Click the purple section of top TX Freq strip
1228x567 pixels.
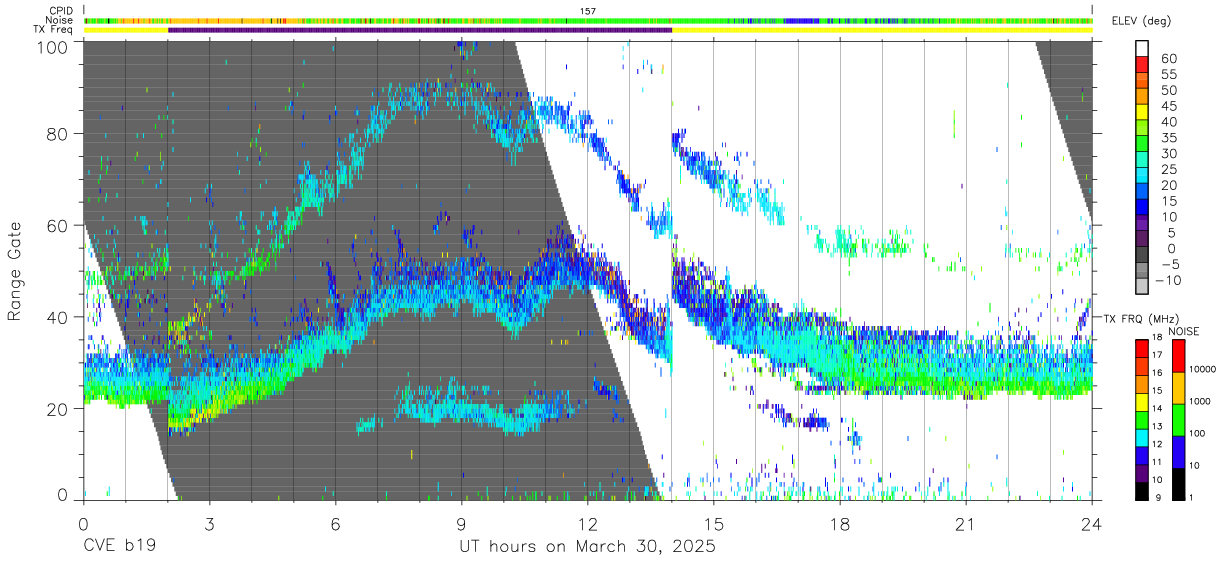tap(420, 30)
